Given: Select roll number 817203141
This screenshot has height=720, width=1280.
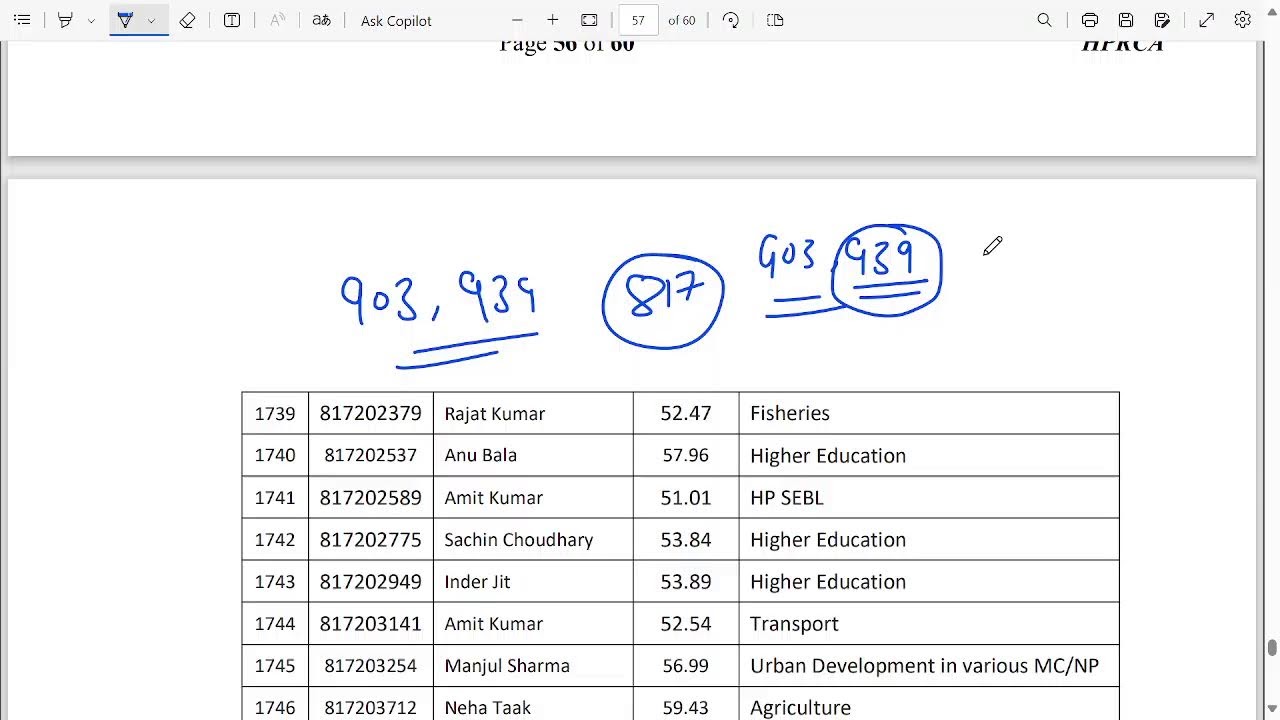Looking at the screenshot, I should point(370,623).
